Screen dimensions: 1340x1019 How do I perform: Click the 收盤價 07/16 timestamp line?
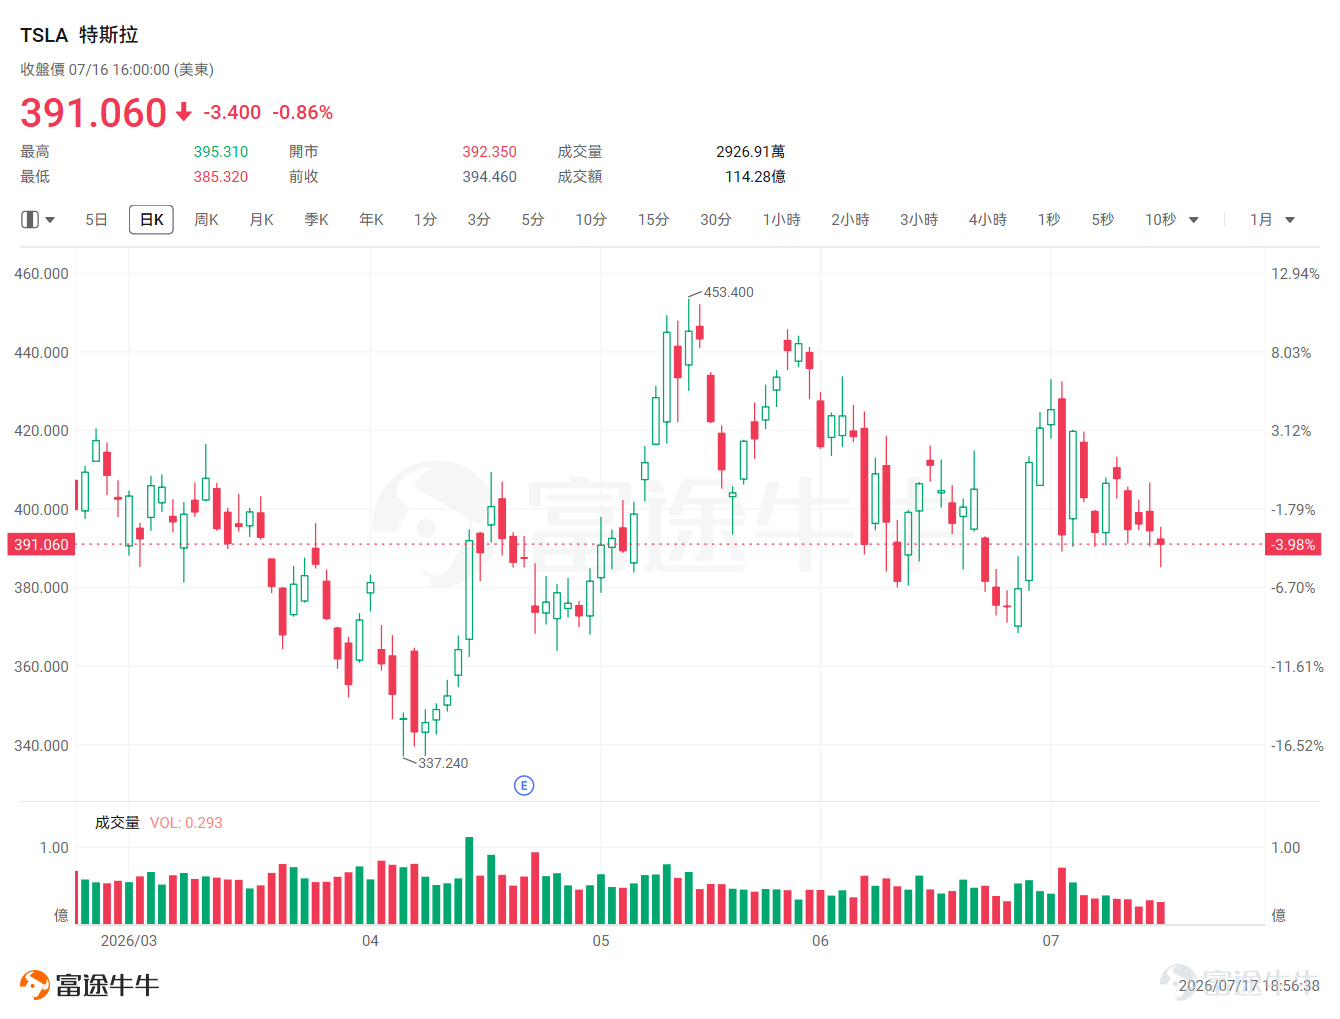(117, 70)
